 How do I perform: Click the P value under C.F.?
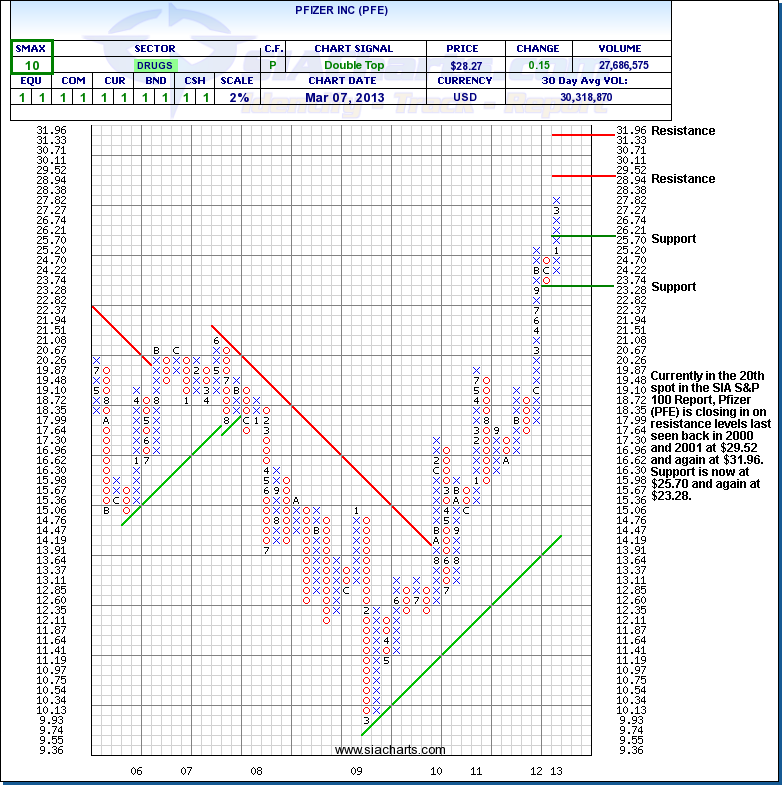[272, 65]
